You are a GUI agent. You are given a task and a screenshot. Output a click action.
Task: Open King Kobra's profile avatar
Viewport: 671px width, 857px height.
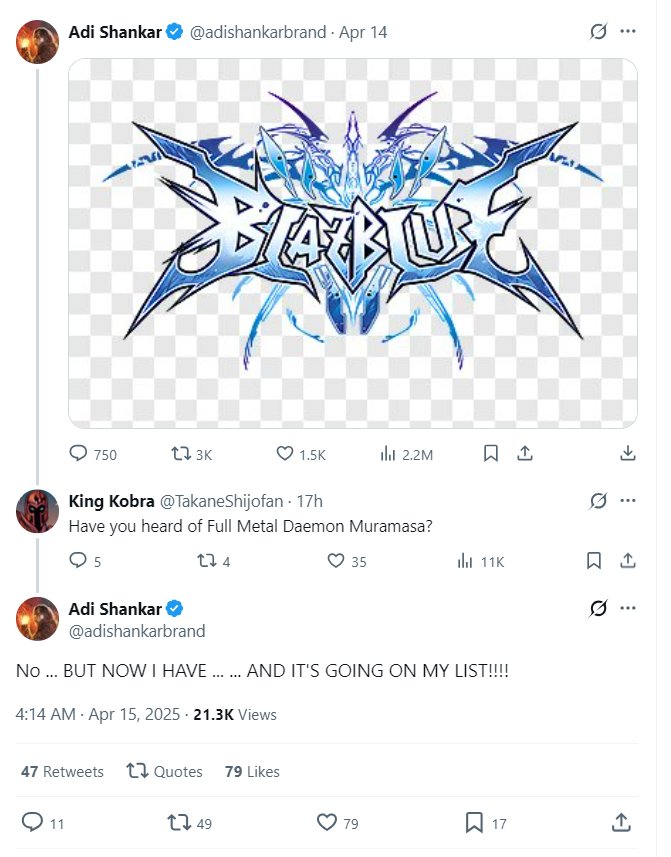(x=38, y=511)
